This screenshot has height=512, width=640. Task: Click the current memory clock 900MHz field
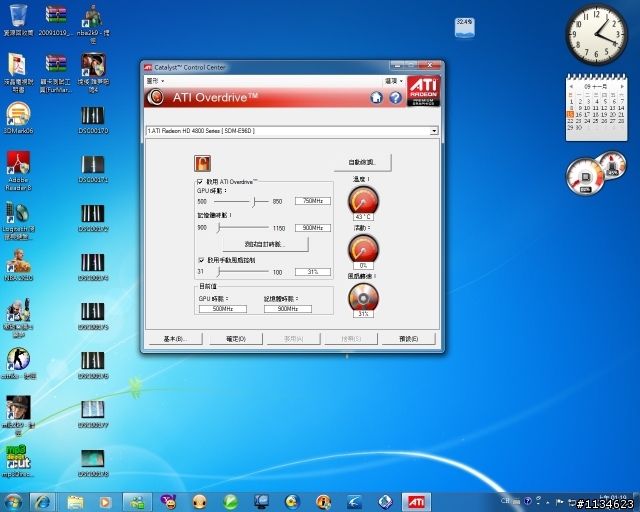288,309
